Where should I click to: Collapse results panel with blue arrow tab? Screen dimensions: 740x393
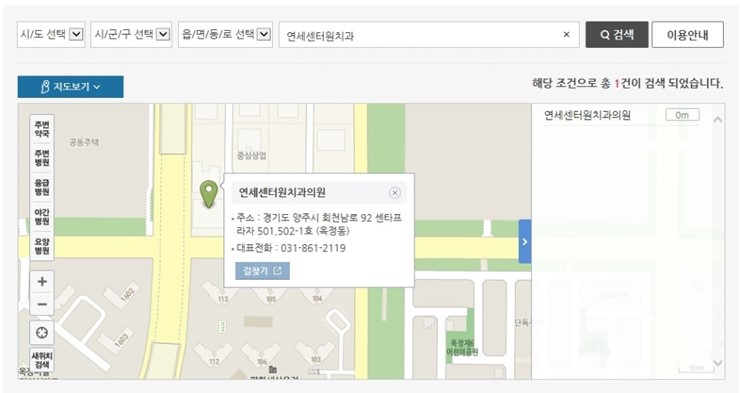pyautogui.click(x=525, y=241)
